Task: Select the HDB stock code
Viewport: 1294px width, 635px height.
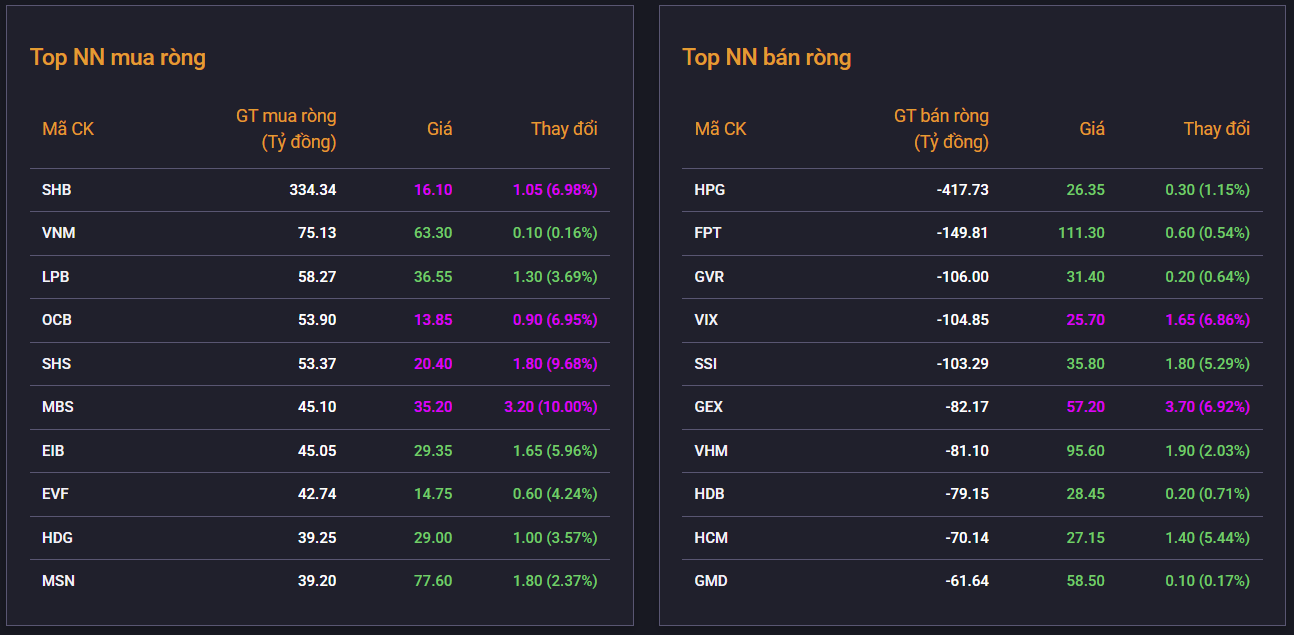Action: point(710,494)
